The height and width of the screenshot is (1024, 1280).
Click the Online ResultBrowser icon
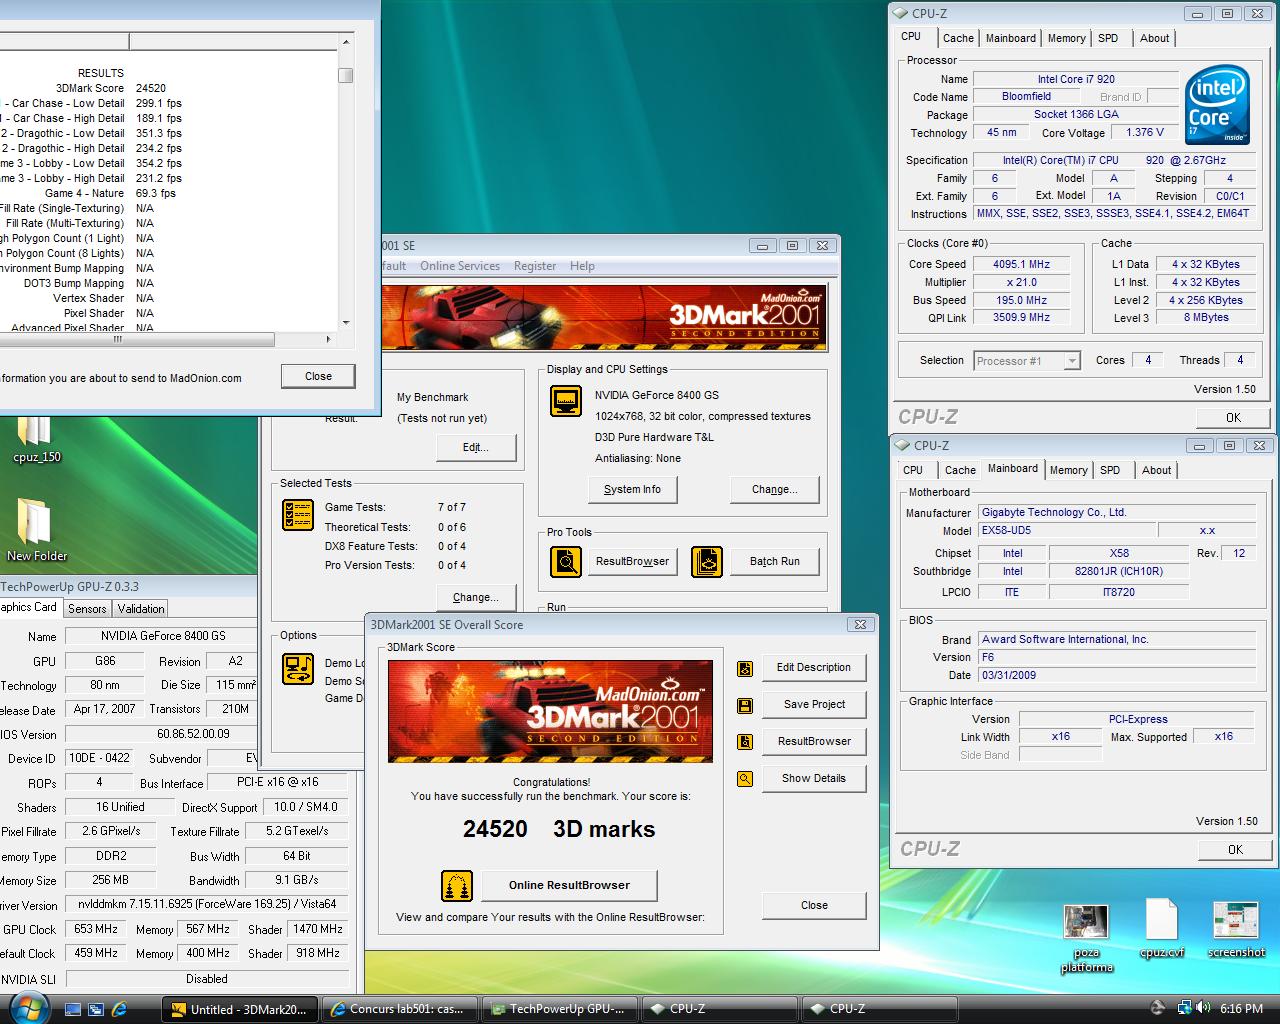(457, 885)
